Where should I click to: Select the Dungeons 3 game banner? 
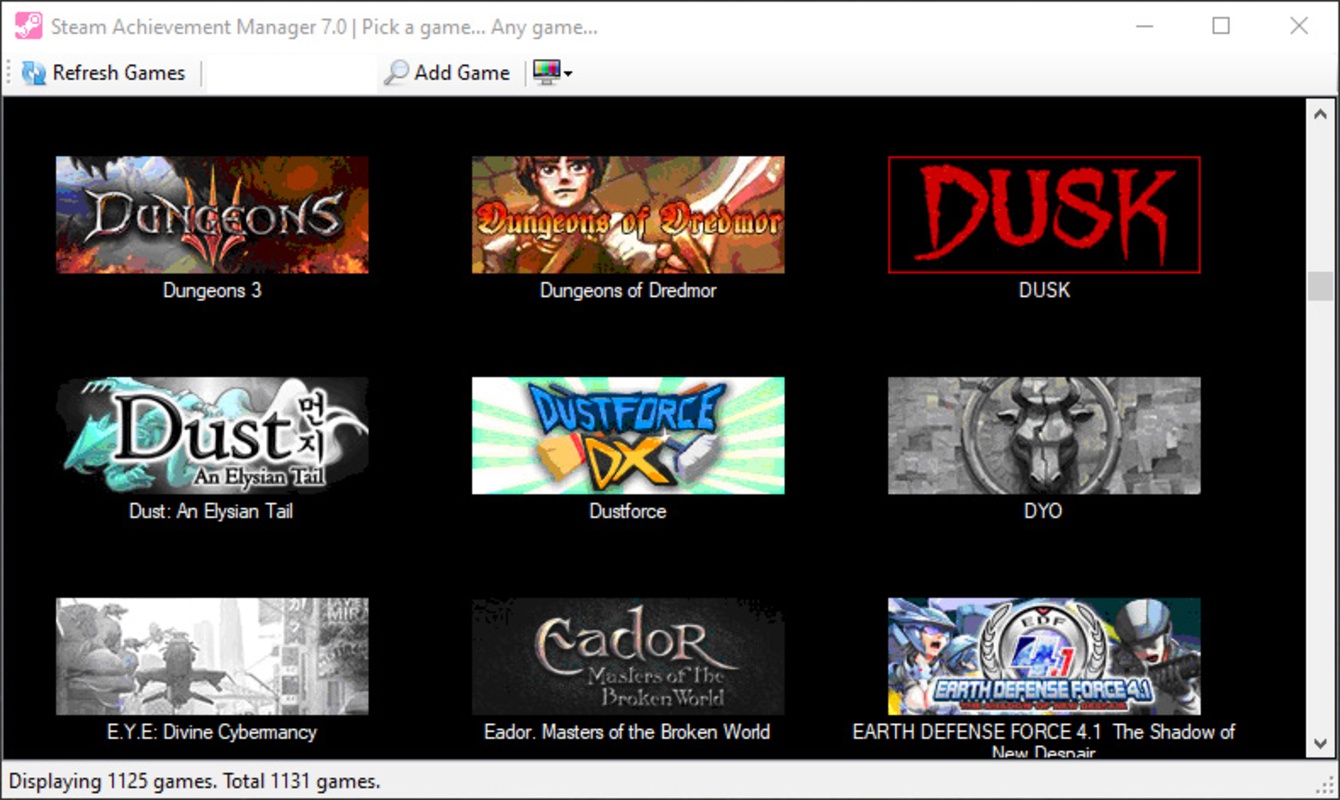pyautogui.click(x=212, y=215)
